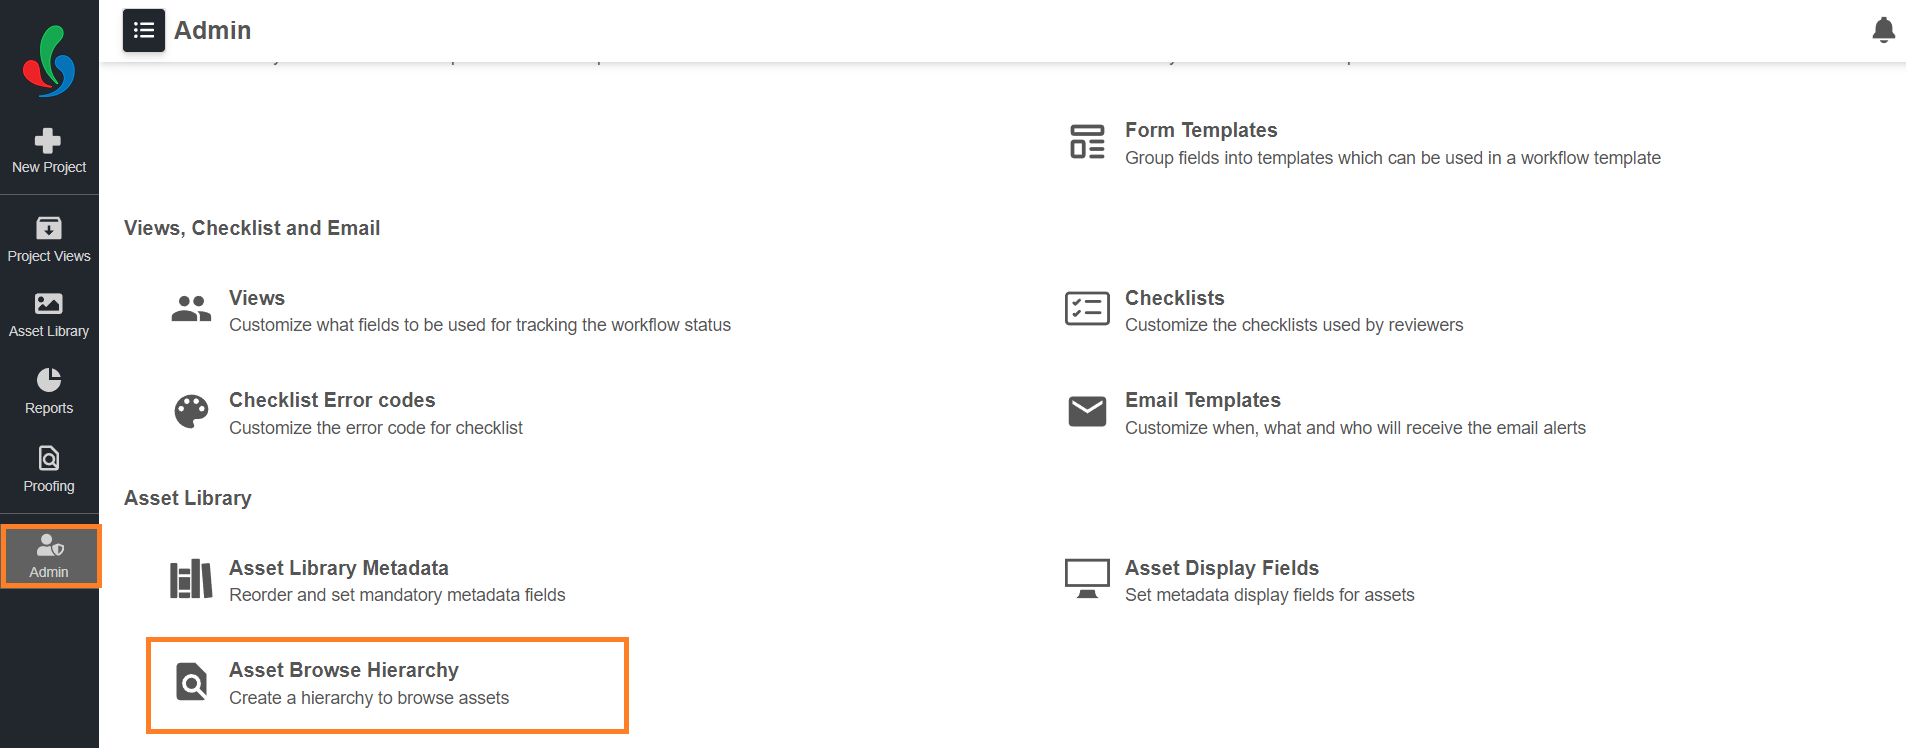This screenshot has height=748, width=1906.
Task: Click the Asset Display Fields monitor icon
Action: pyautogui.click(x=1087, y=579)
